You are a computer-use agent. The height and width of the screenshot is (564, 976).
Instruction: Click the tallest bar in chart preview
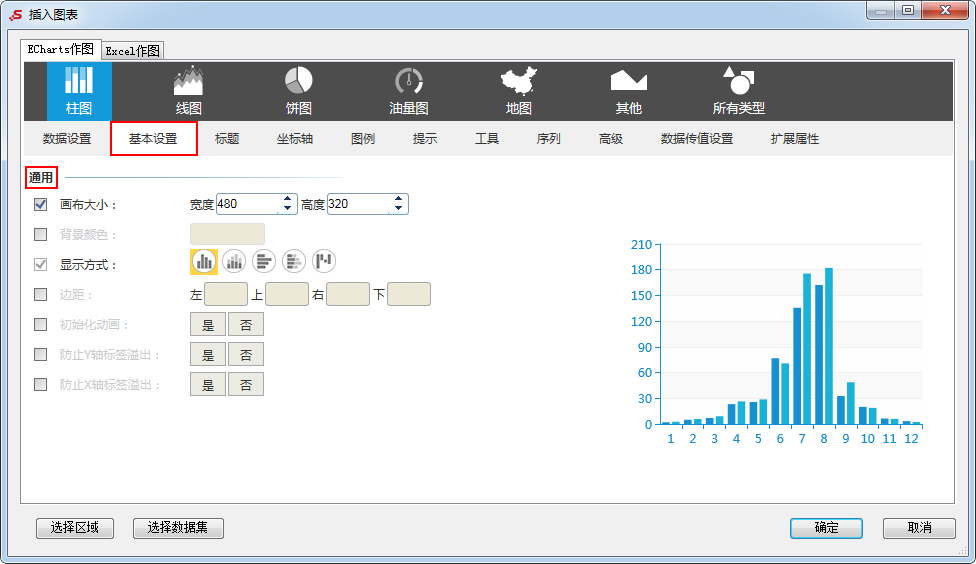(x=828, y=346)
